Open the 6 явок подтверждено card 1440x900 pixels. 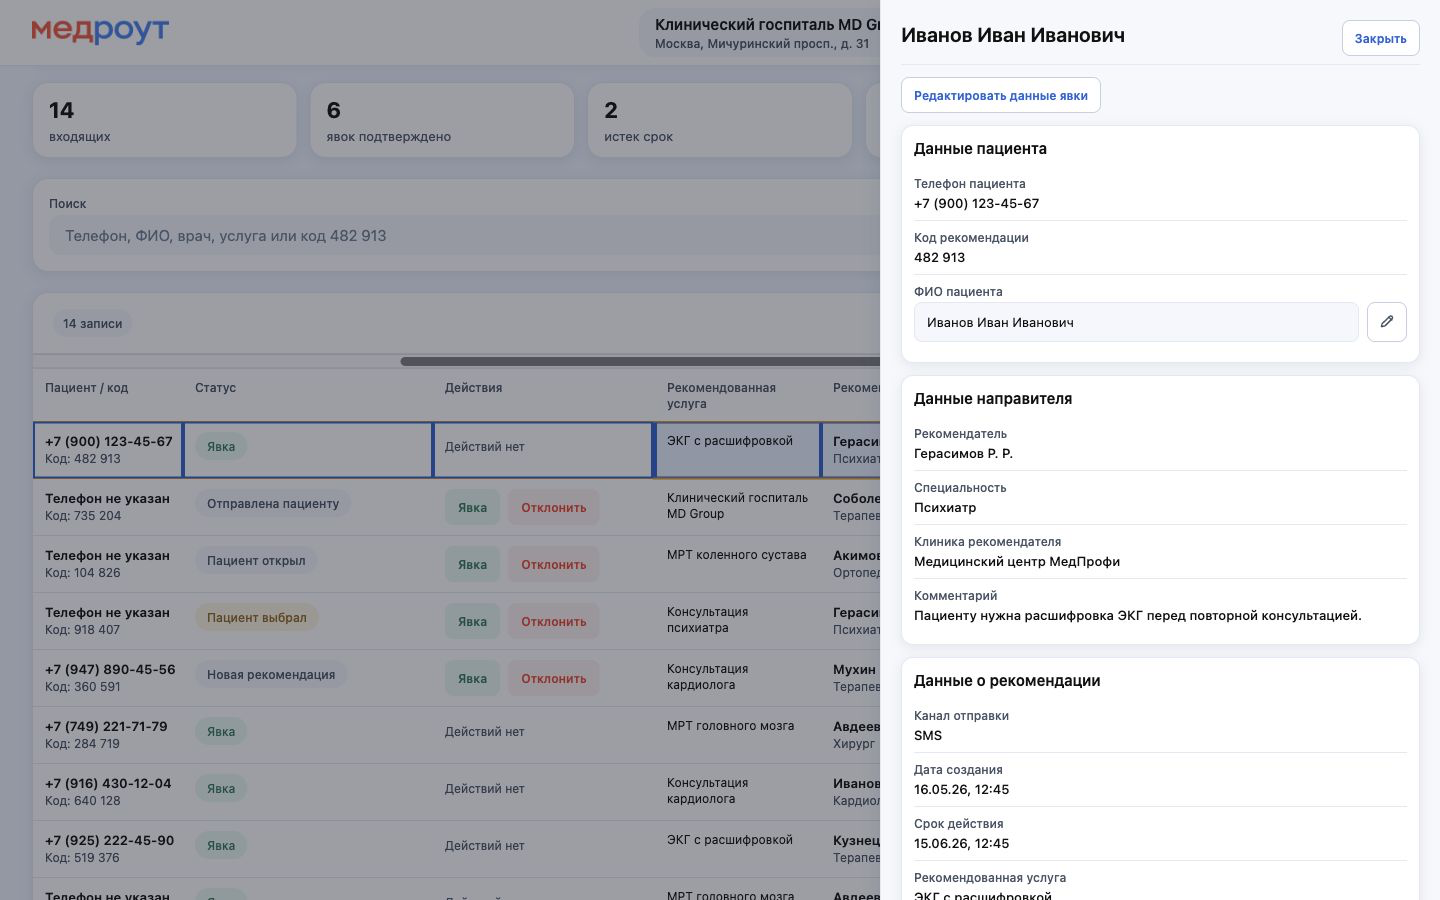point(442,120)
